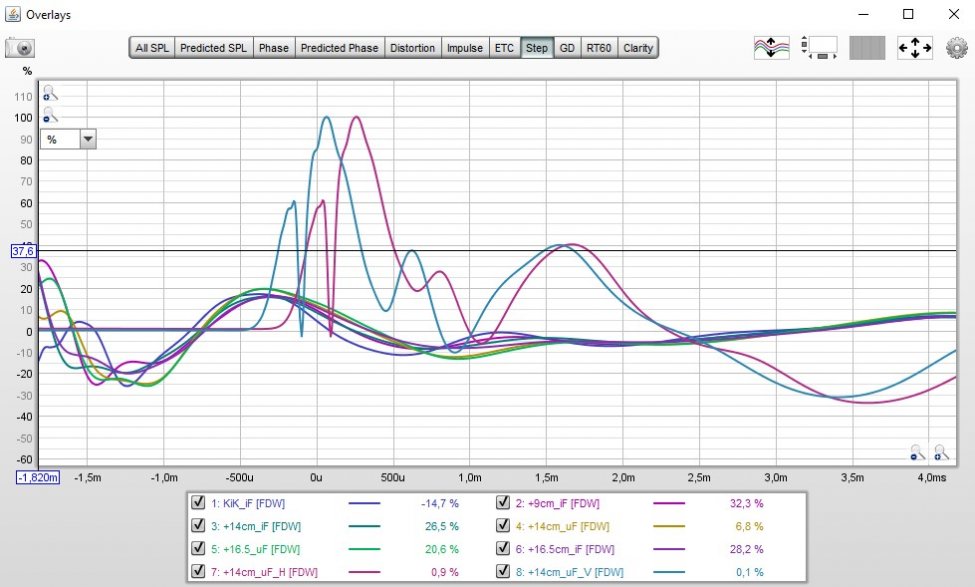Open the separate traces icon
975x587 pixels.
tap(771, 48)
